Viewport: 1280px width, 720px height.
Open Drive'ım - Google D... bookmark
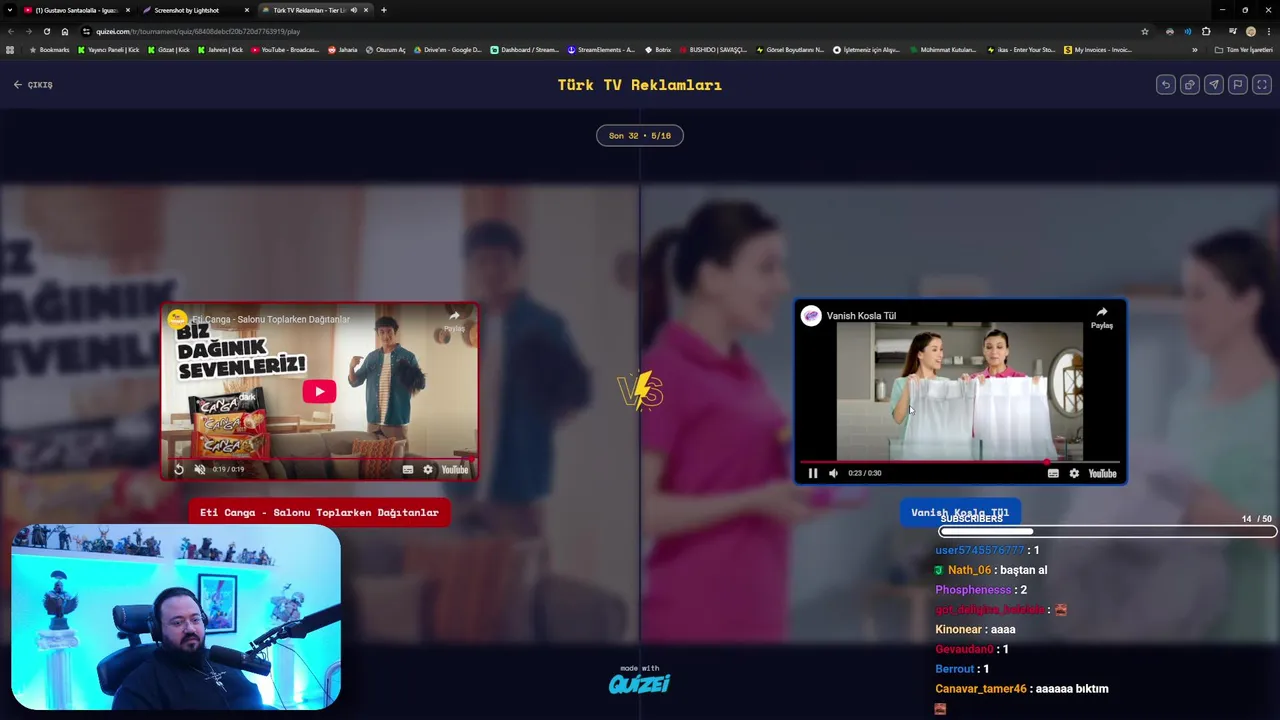point(447,49)
